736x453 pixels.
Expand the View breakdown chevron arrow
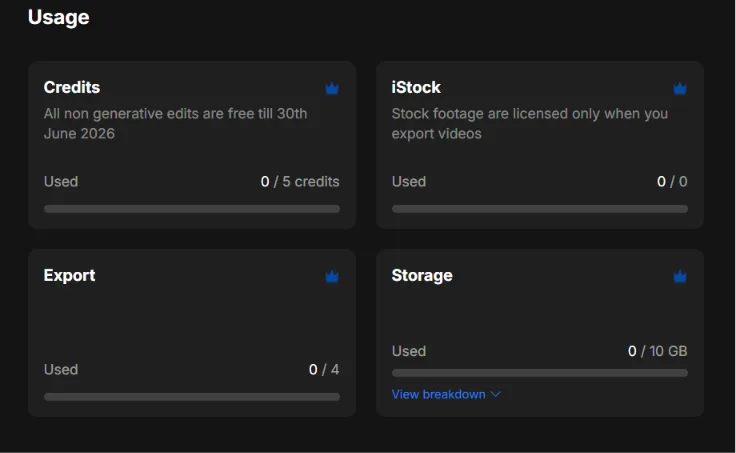click(495, 394)
